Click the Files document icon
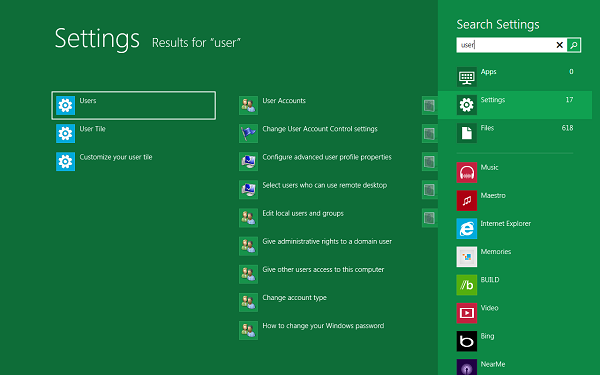 pyautogui.click(x=466, y=133)
